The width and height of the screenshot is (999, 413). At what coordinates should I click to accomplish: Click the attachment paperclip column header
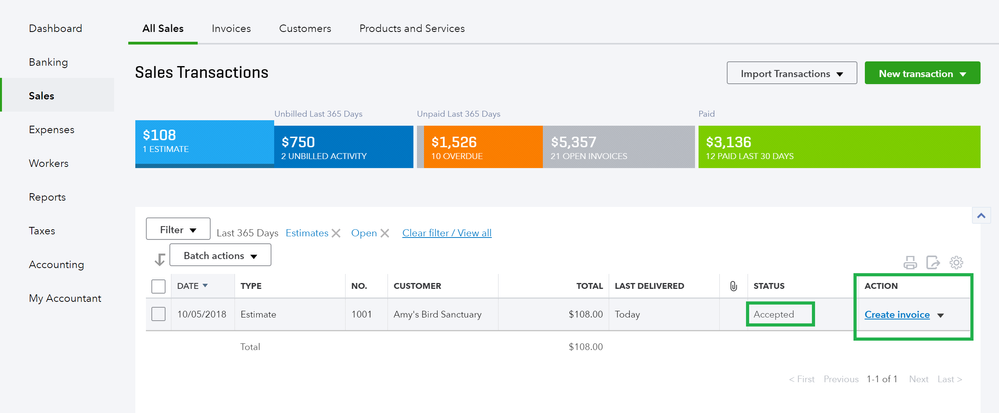pos(734,286)
